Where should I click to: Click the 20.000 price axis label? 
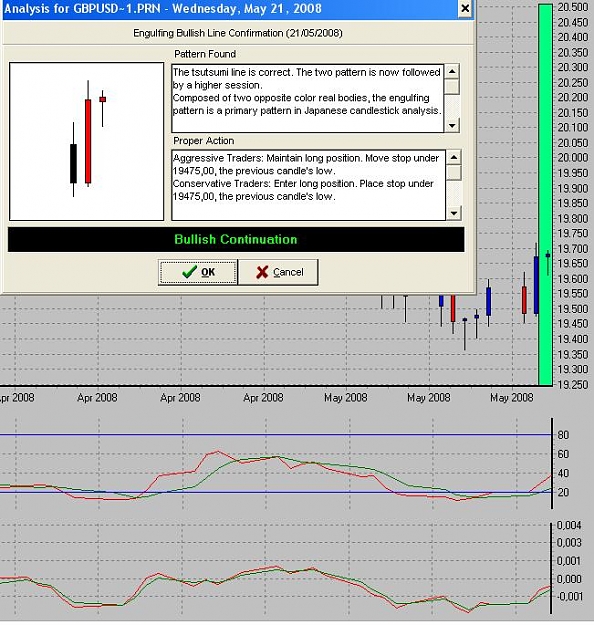coord(573,158)
